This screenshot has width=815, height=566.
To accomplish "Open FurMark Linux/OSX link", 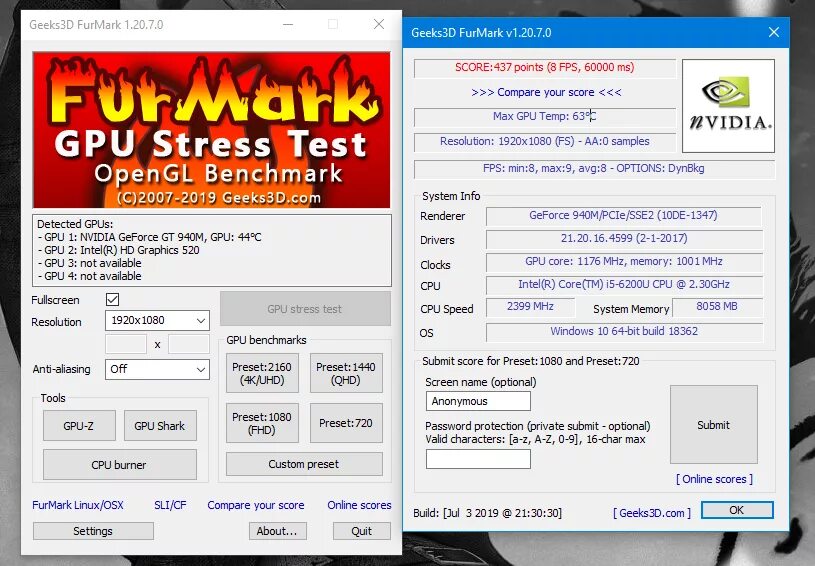I will 78,505.
